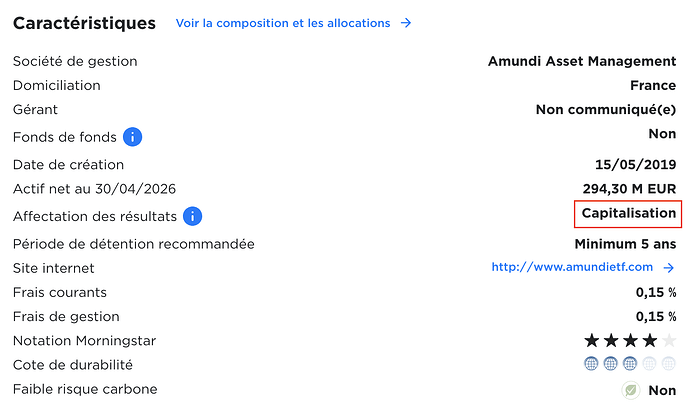
Task: Select the Amundi Asset Management value
Action: click(x=582, y=61)
